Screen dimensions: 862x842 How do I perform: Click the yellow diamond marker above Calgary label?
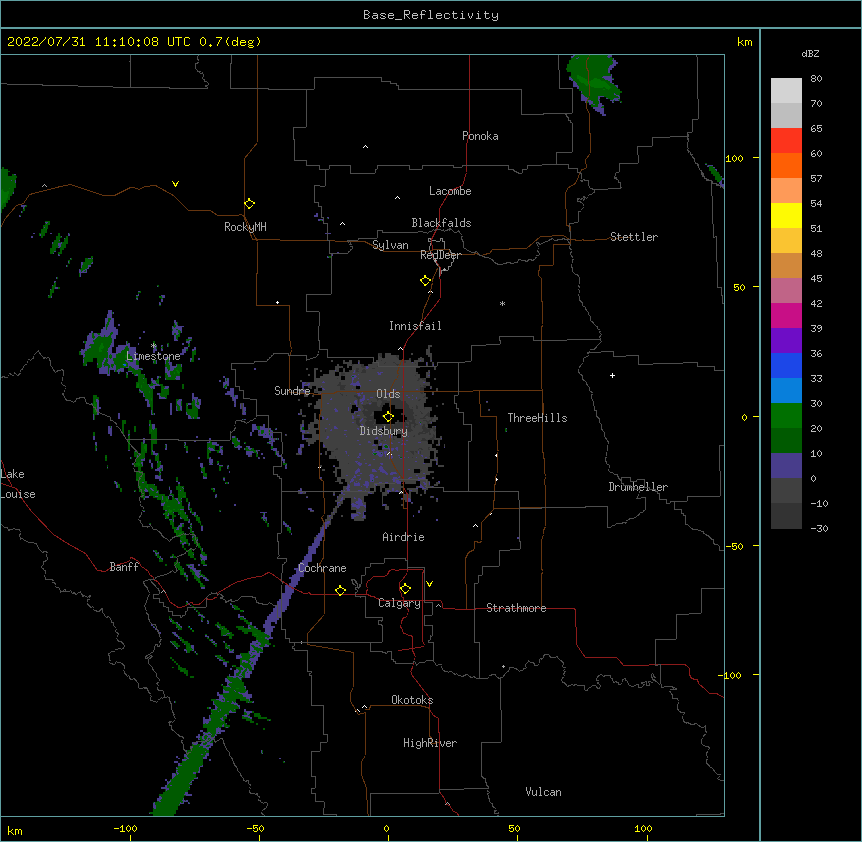pyautogui.click(x=405, y=589)
